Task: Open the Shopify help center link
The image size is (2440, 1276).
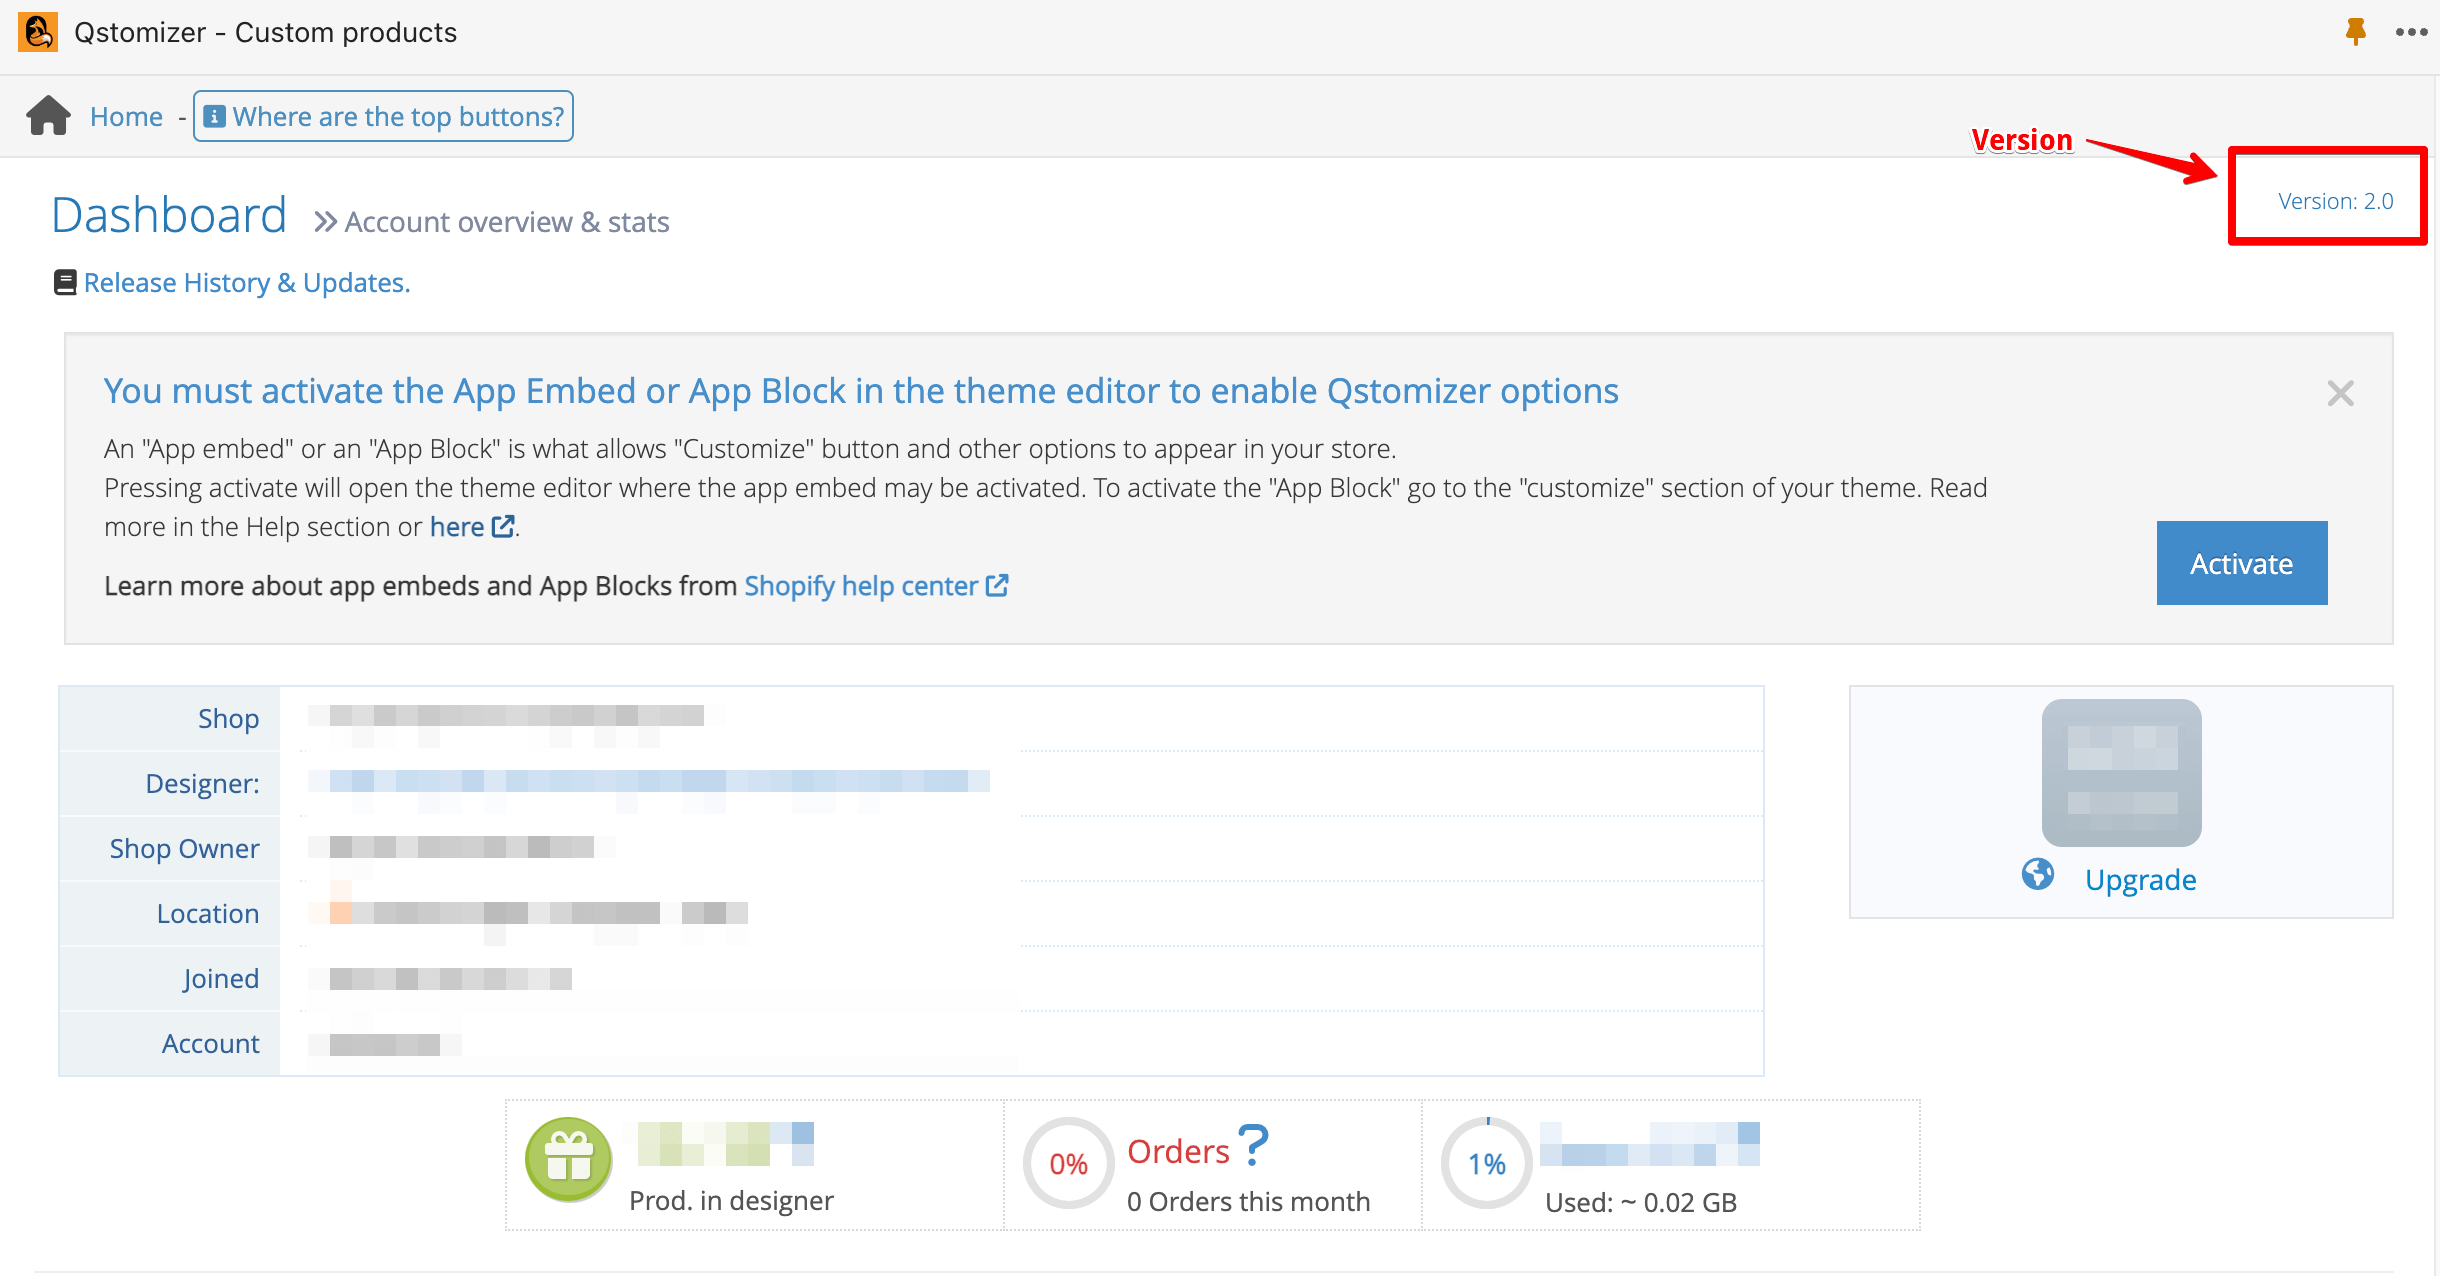Action: pos(861,585)
